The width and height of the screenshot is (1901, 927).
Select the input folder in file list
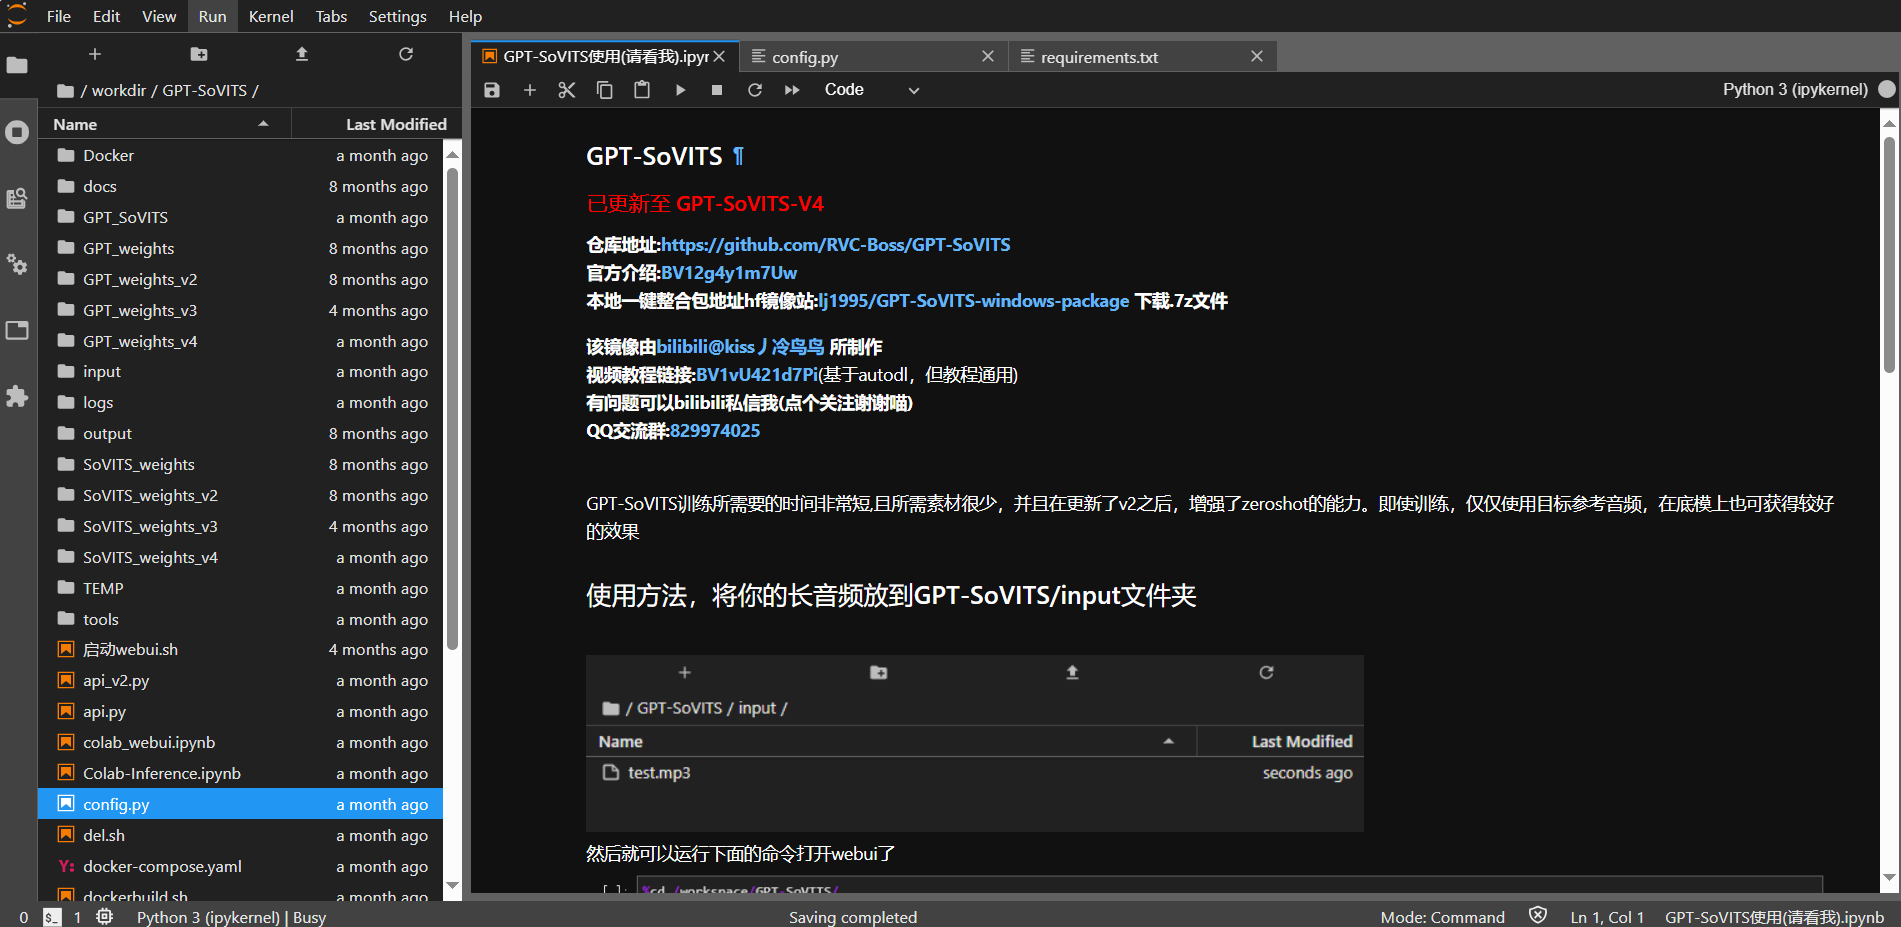pos(240,372)
